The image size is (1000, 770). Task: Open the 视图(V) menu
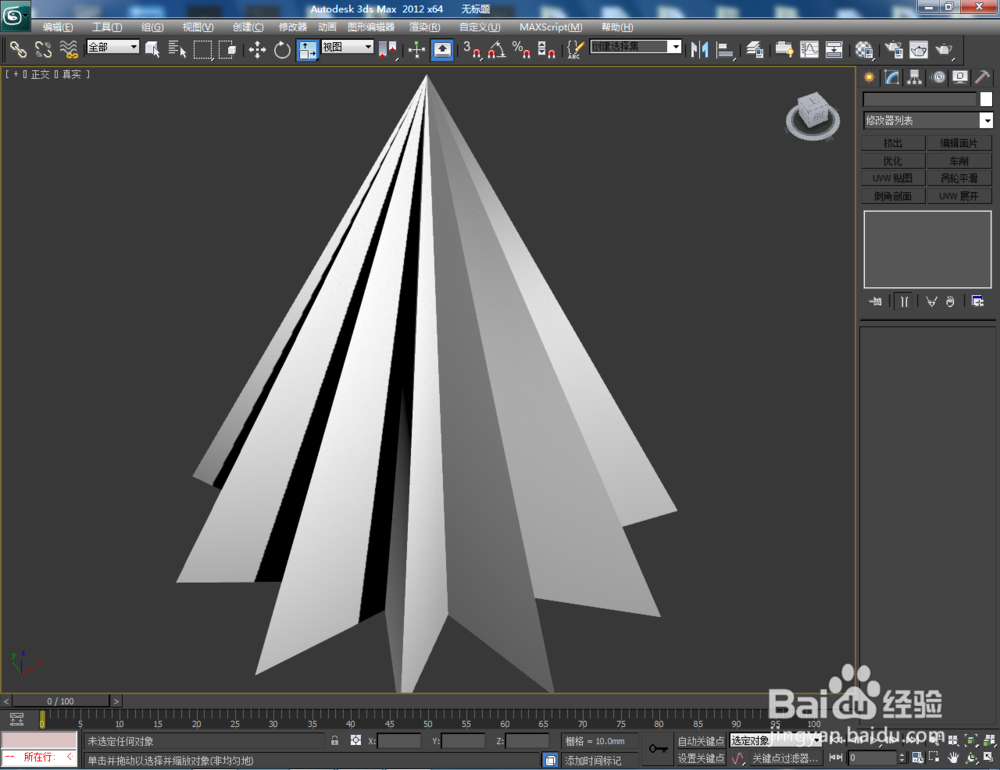198,27
